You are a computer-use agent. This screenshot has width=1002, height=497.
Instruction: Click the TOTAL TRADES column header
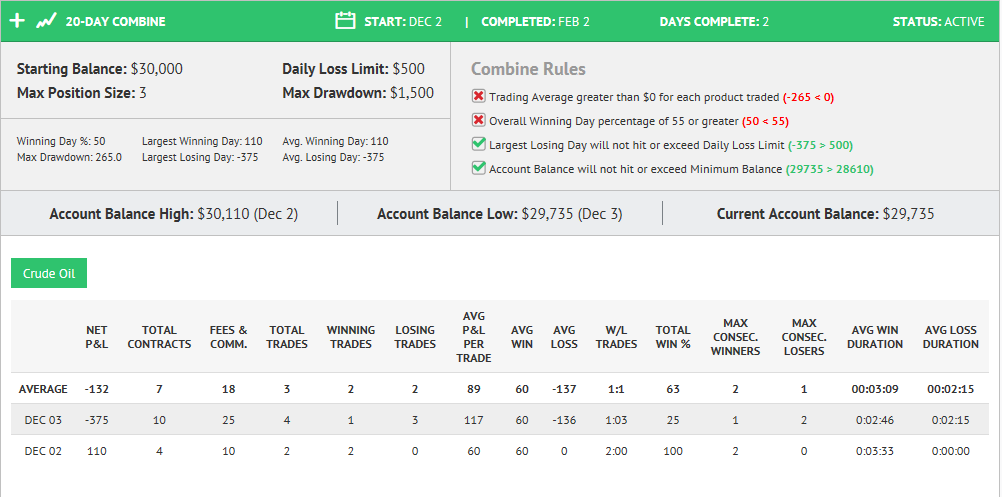point(287,337)
